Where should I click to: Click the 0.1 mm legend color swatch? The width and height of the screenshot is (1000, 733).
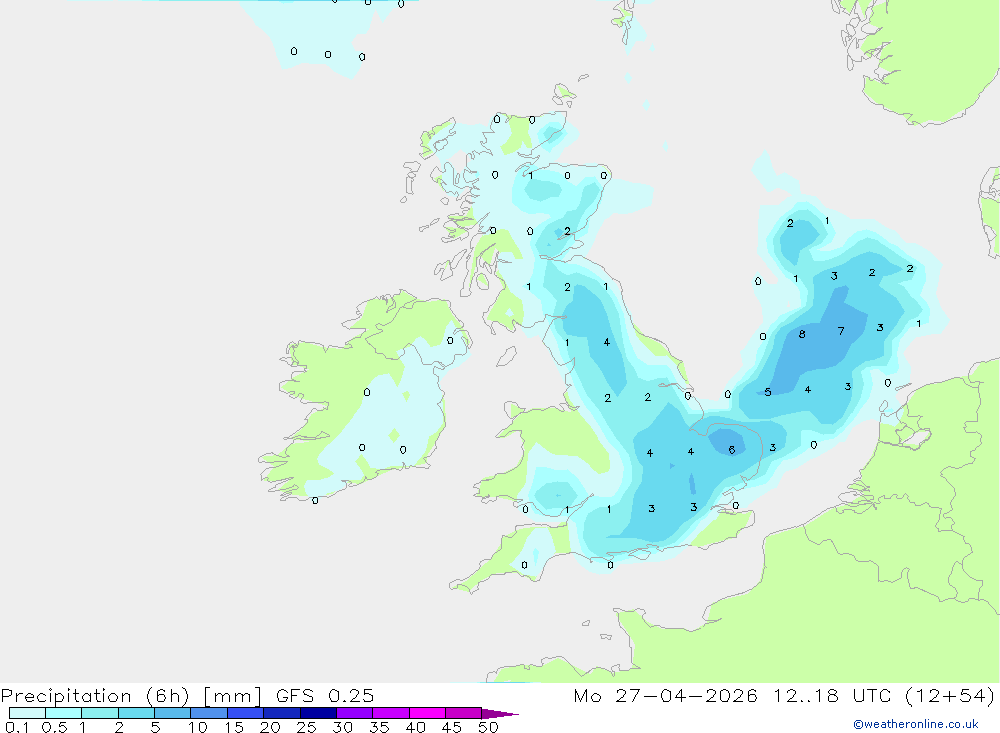pyautogui.click(x=27, y=713)
